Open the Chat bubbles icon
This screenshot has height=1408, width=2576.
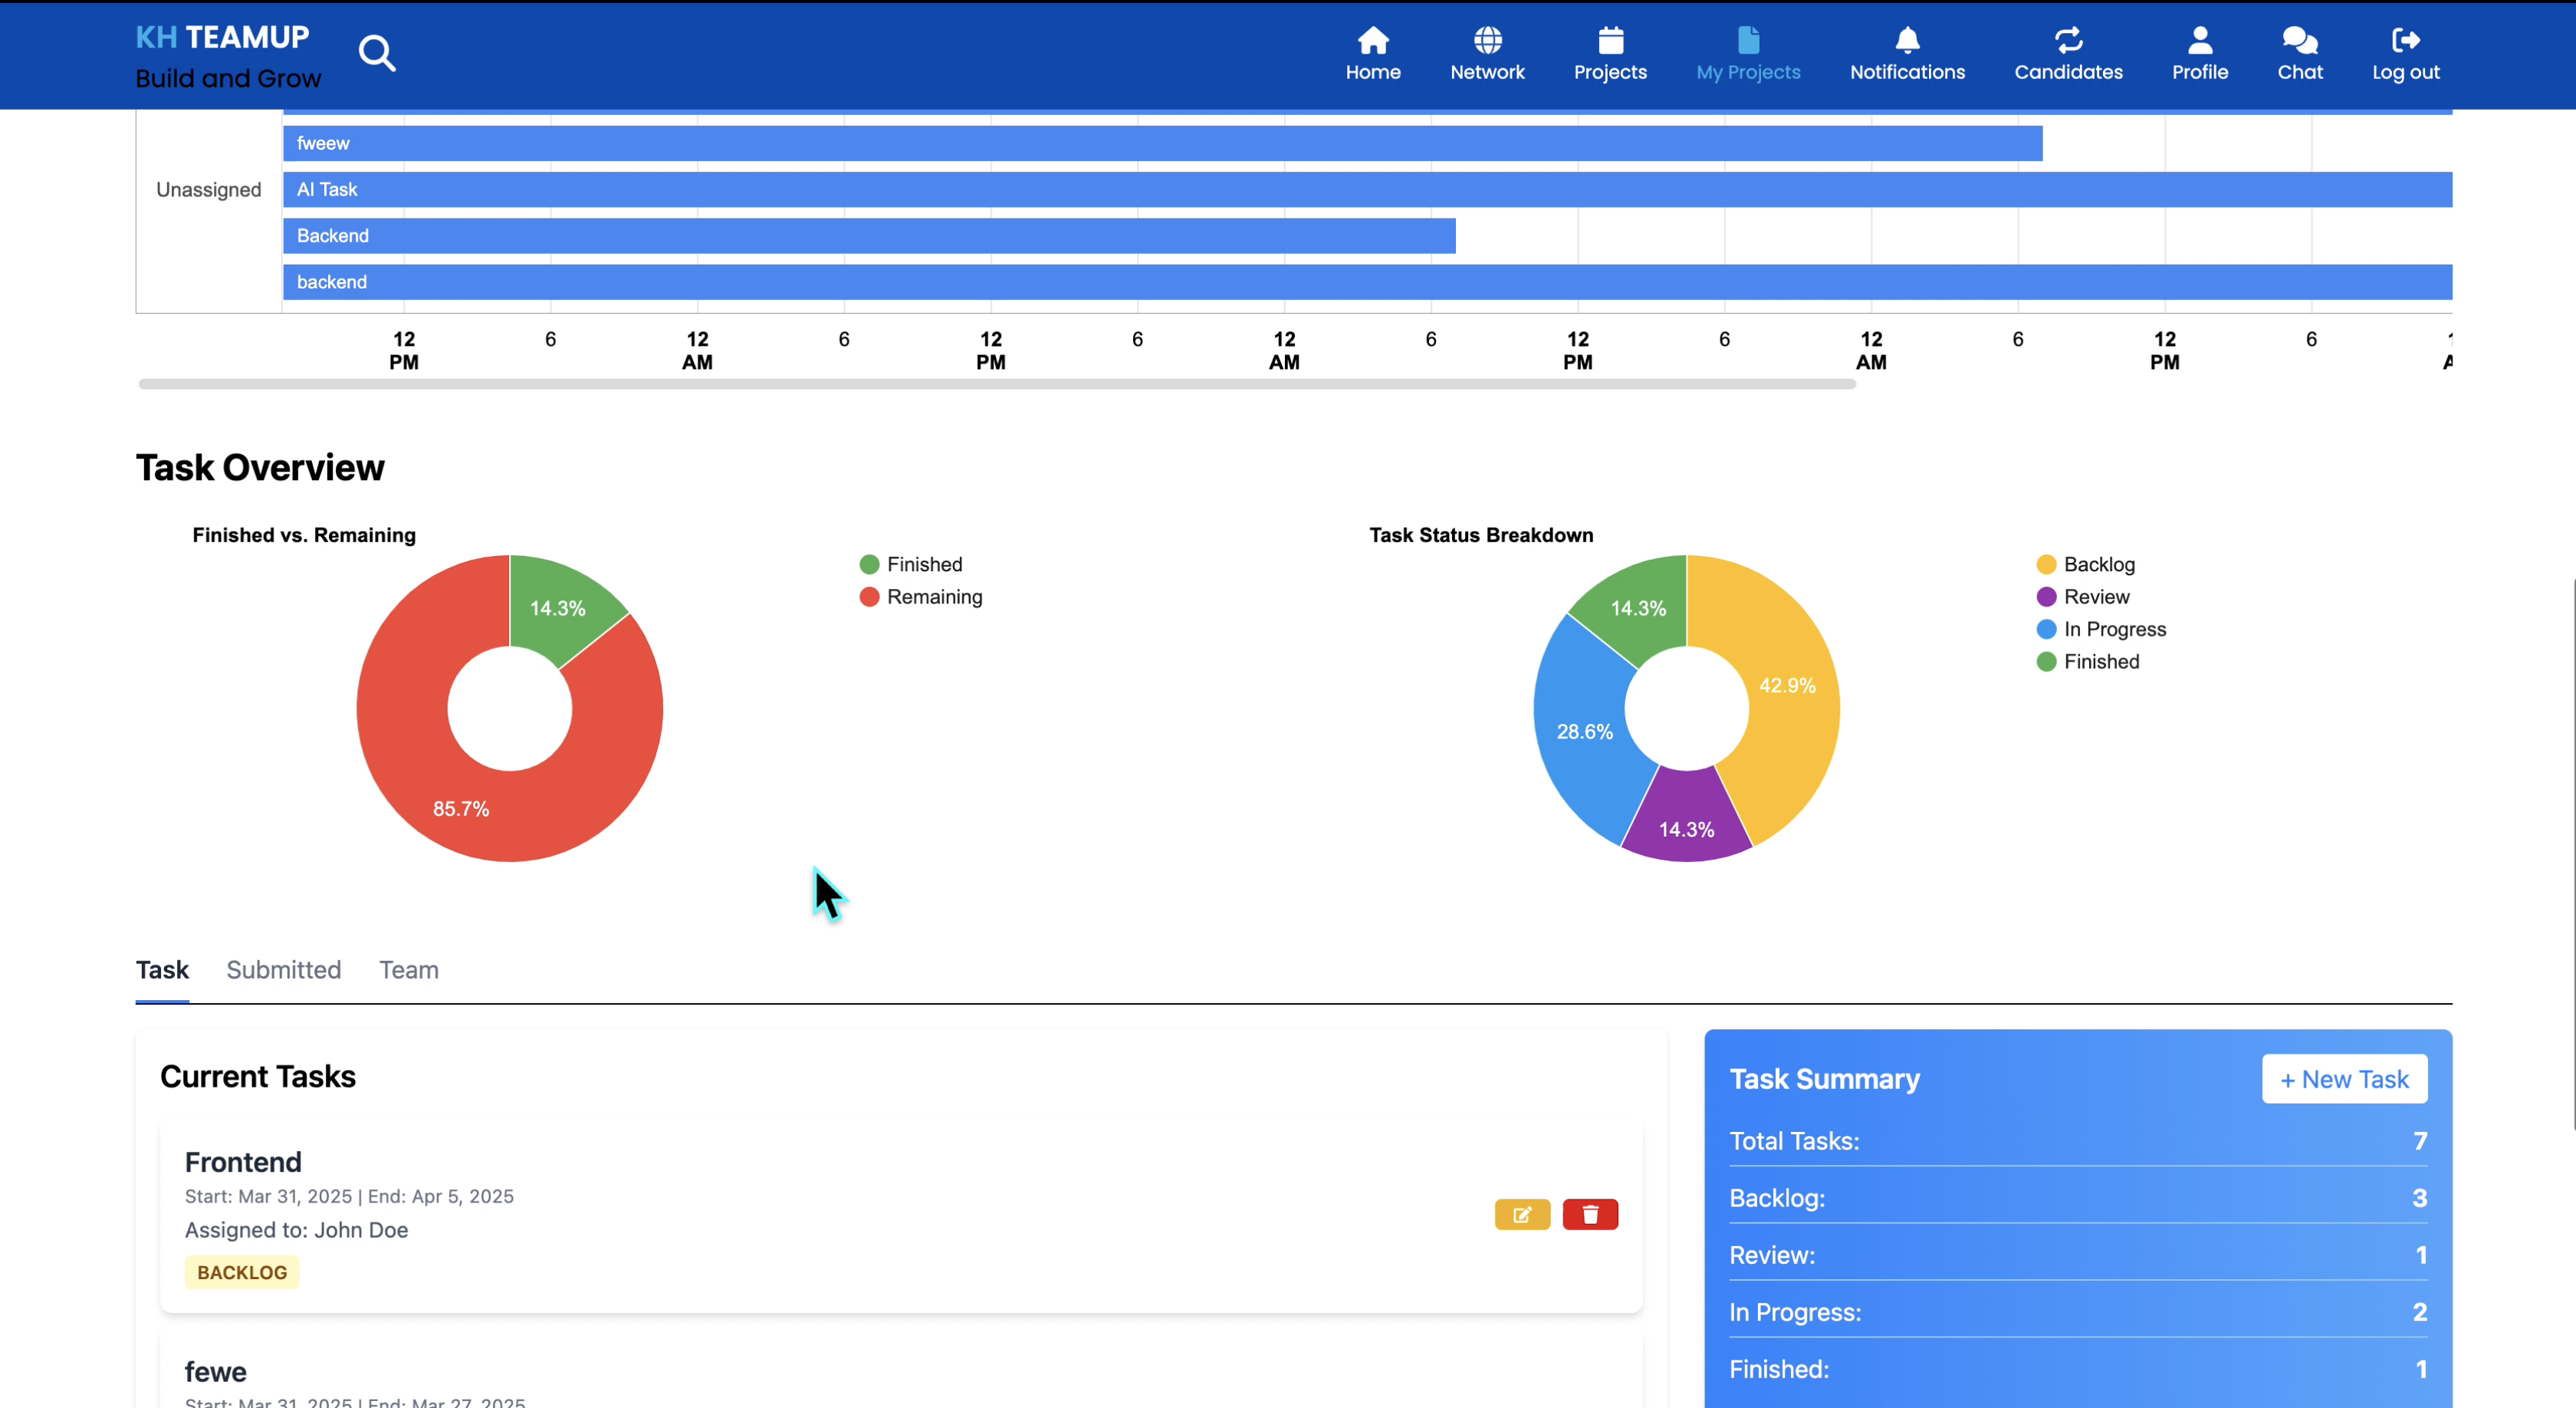coord(2299,40)
